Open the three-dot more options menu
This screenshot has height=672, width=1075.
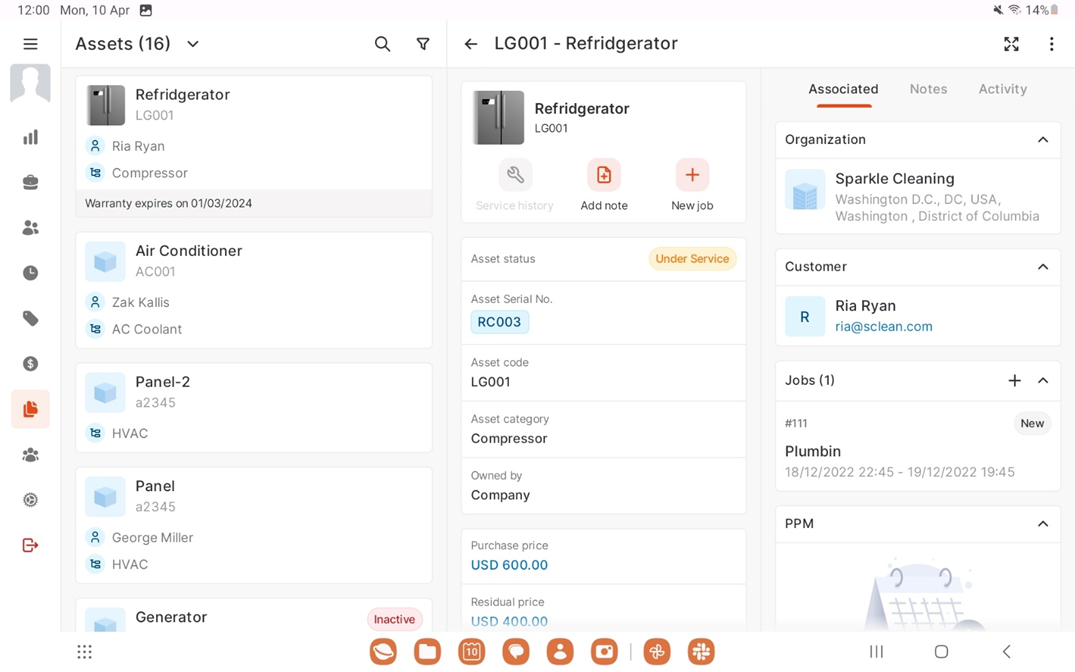(x=1051, y=44)
